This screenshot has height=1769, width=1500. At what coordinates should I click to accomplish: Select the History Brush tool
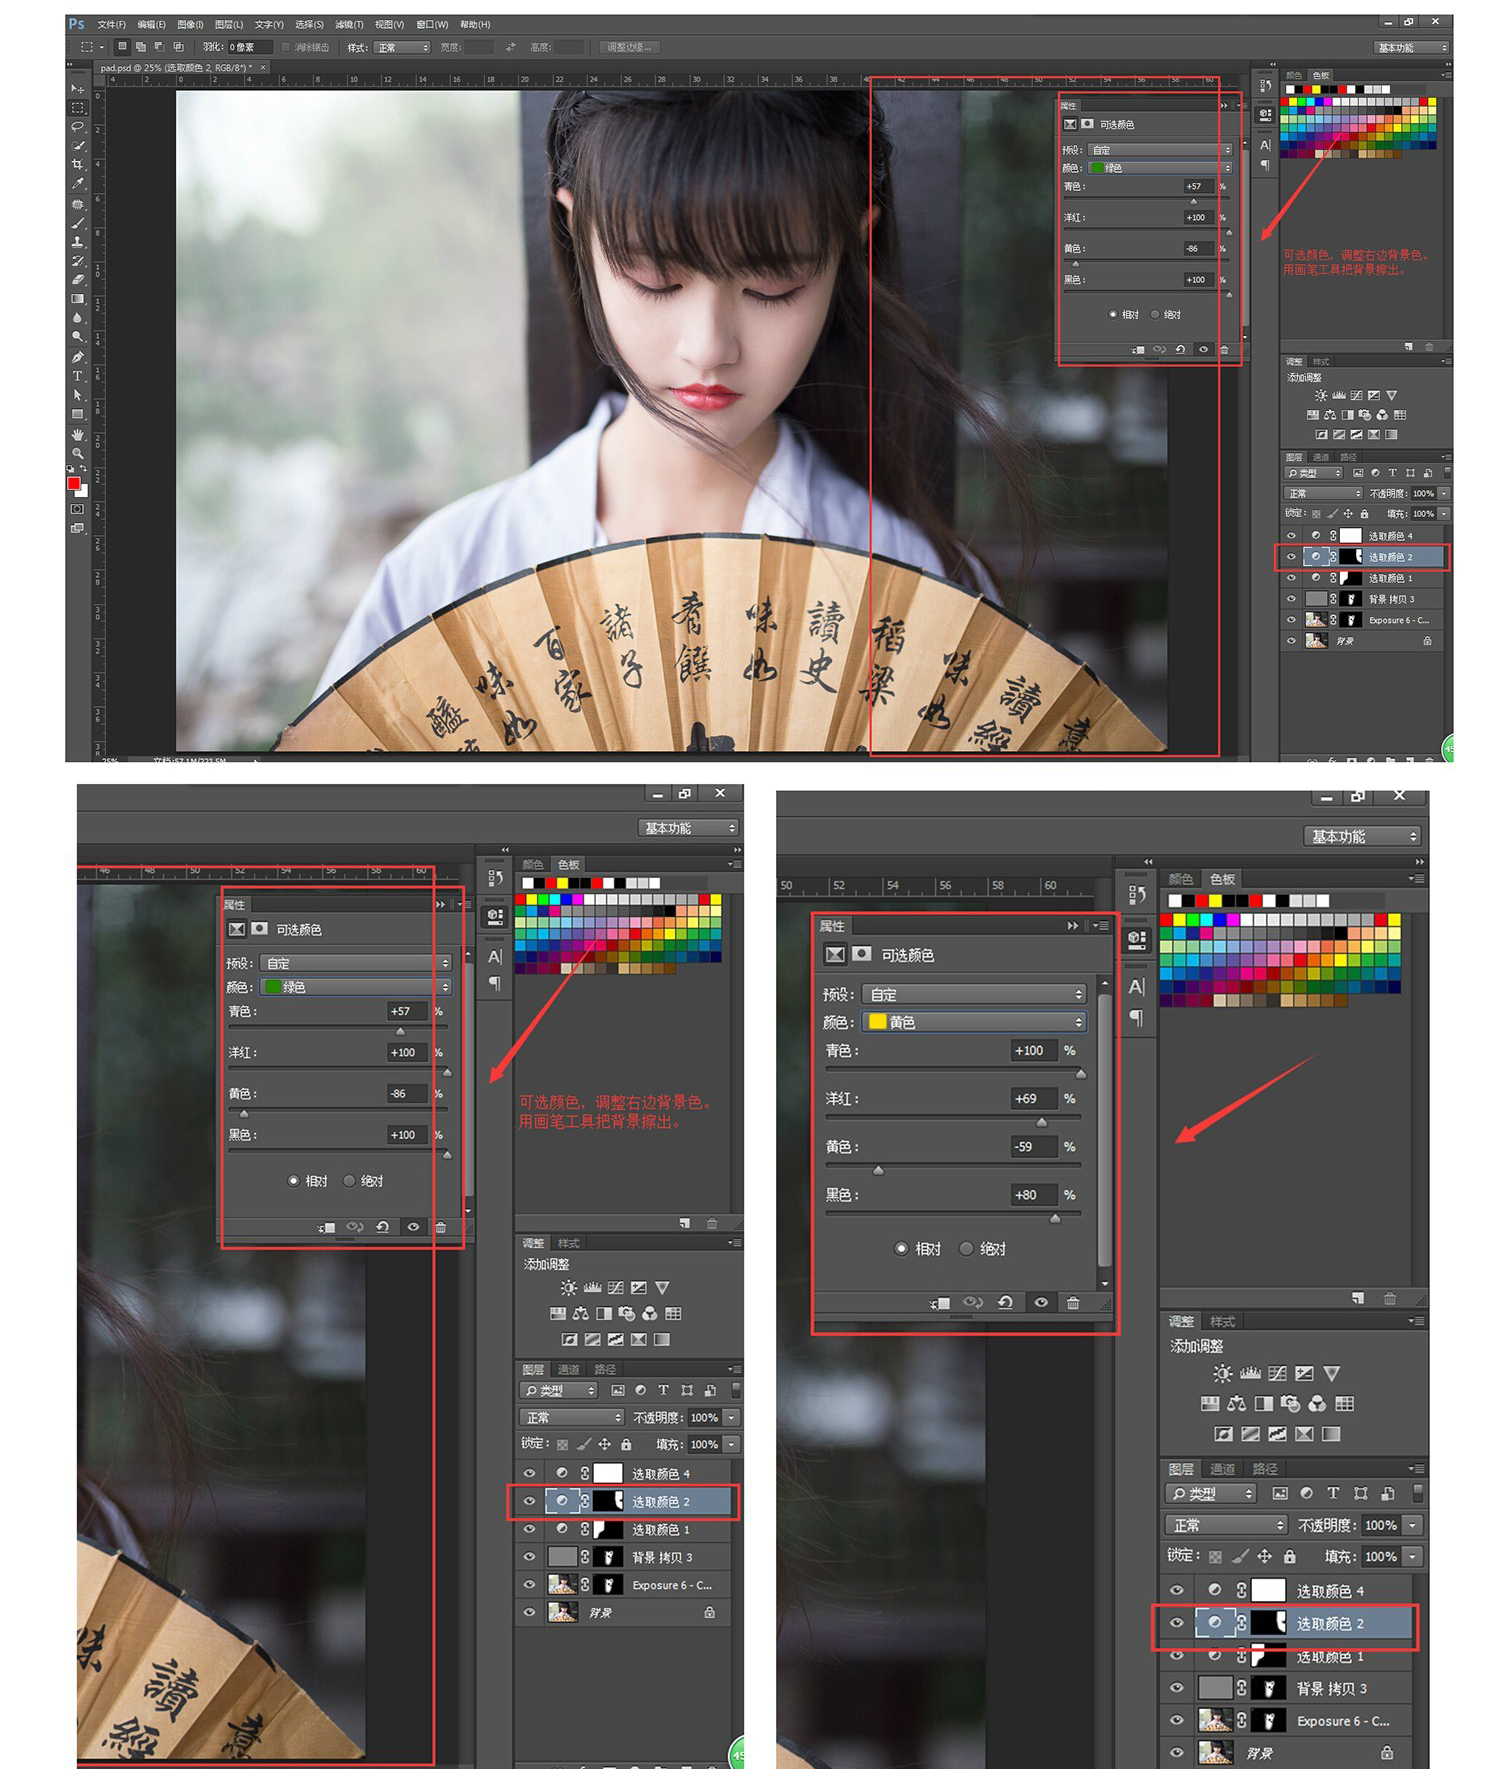(x=77, y=261)
